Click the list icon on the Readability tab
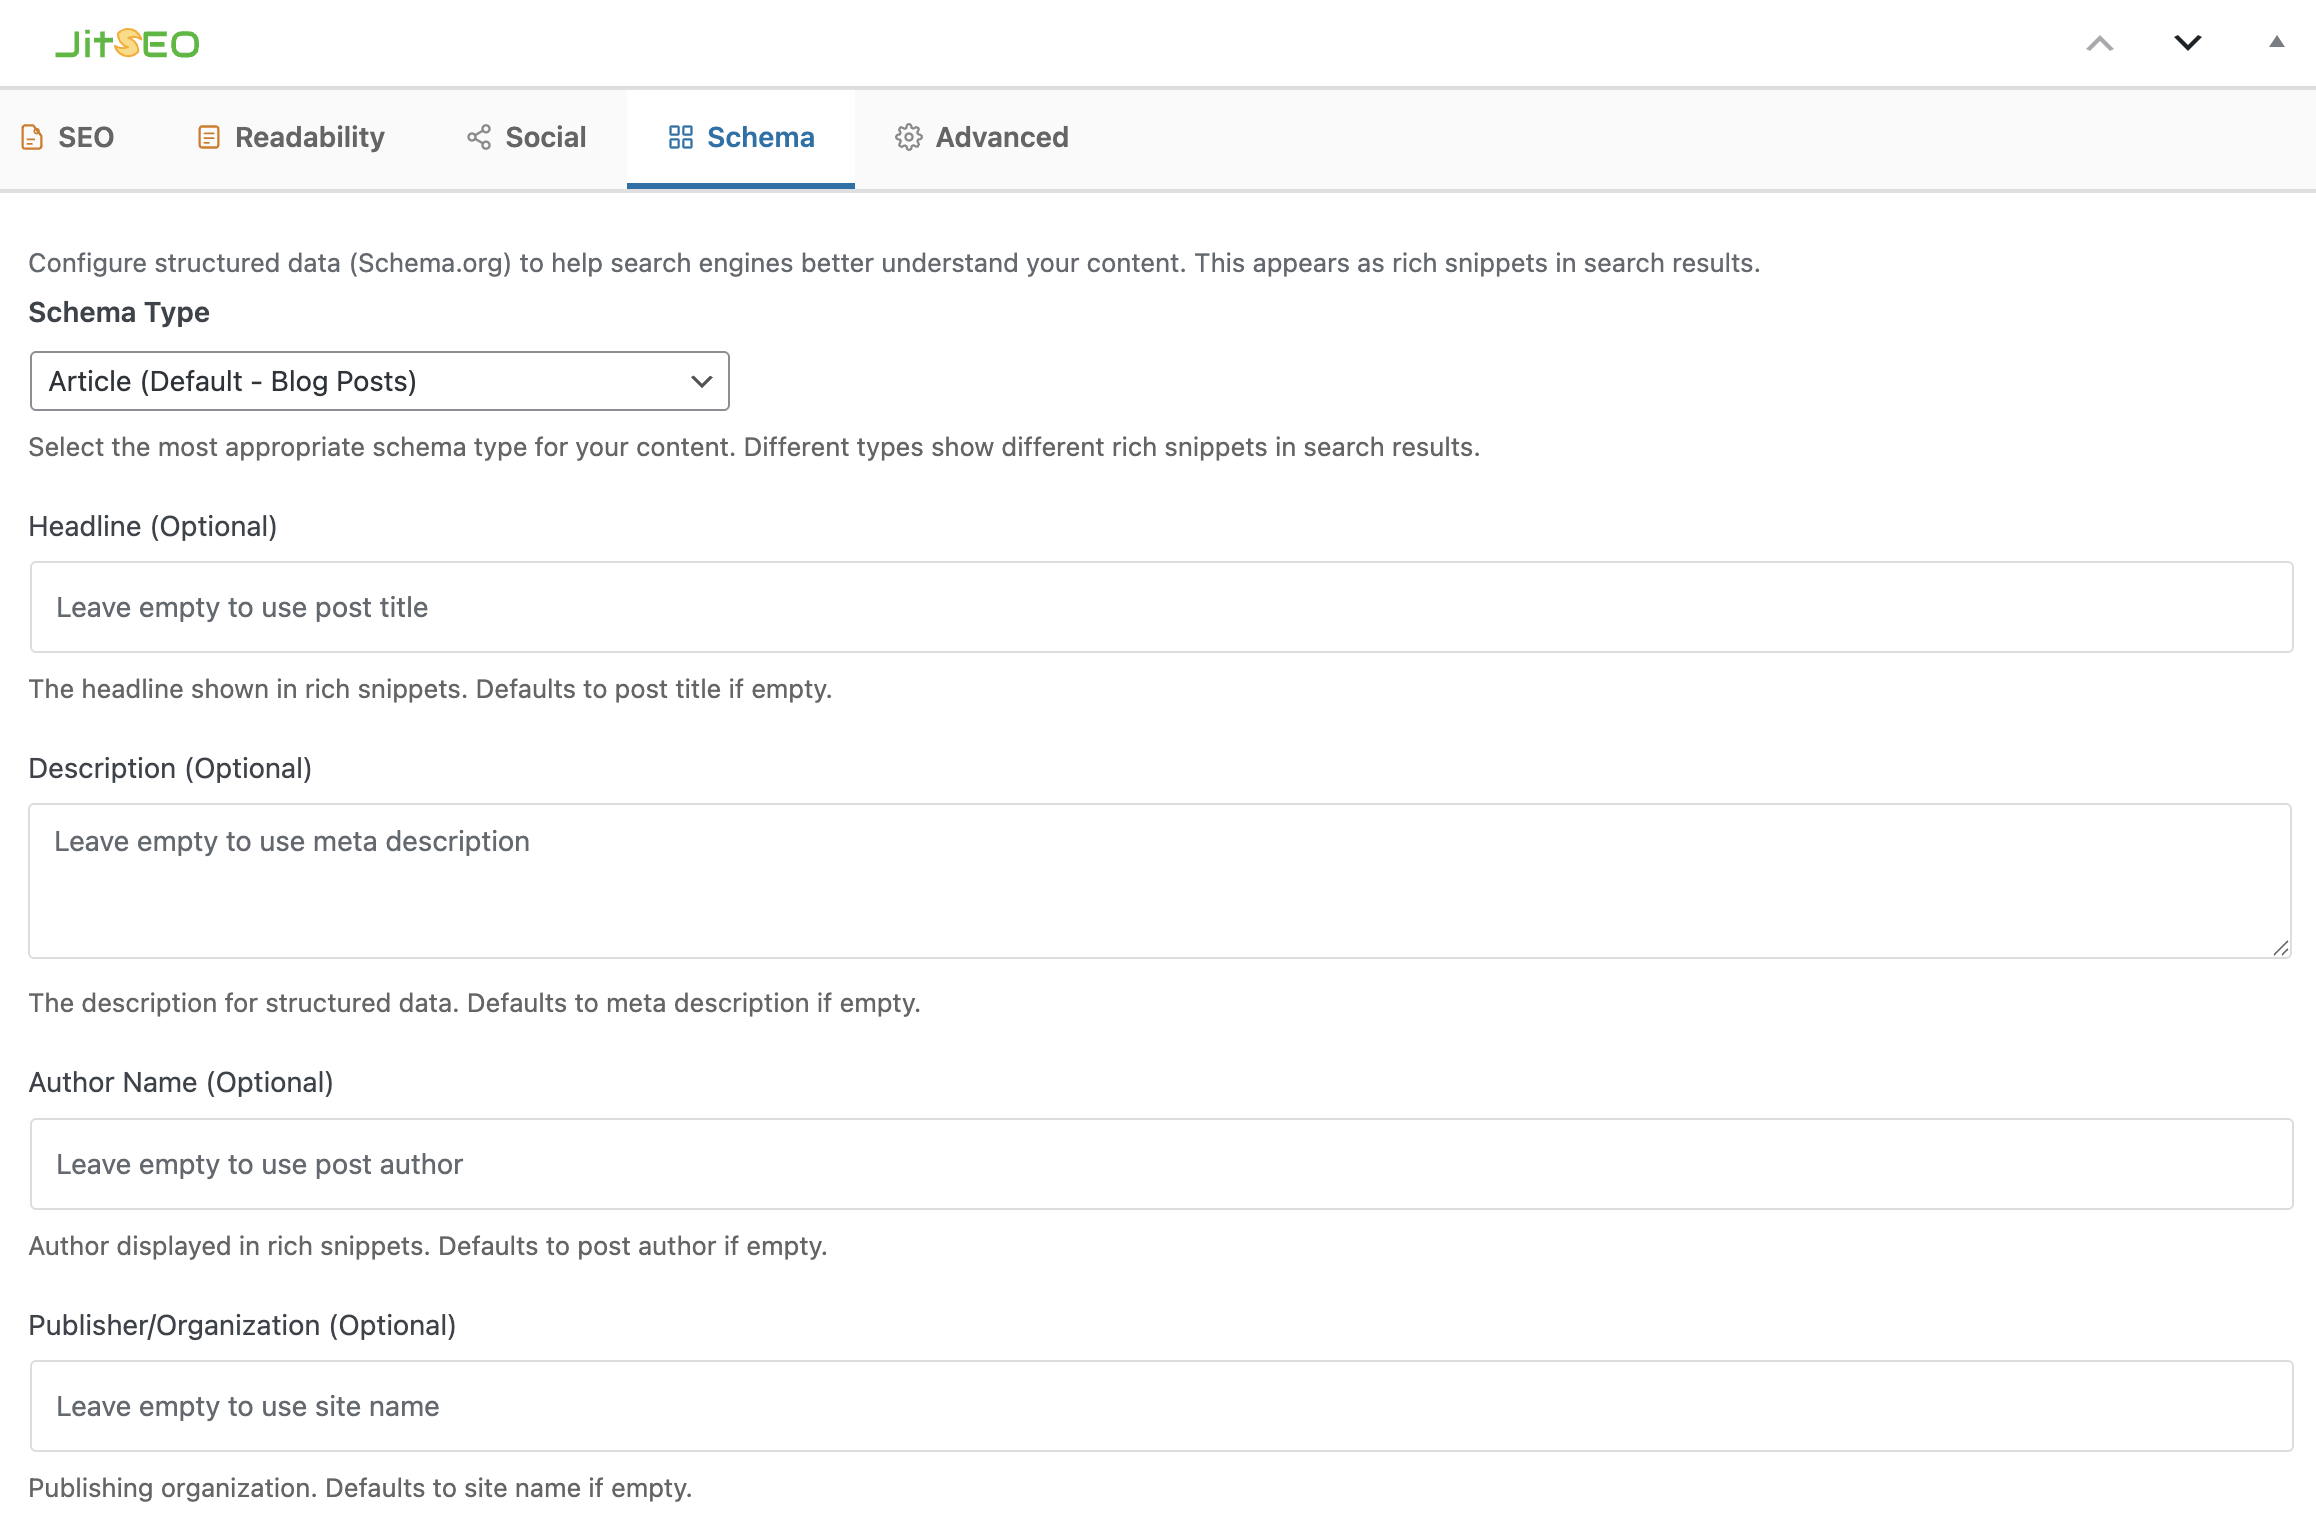Screen dimensions: 2316x1532 (x=209, y=137)
